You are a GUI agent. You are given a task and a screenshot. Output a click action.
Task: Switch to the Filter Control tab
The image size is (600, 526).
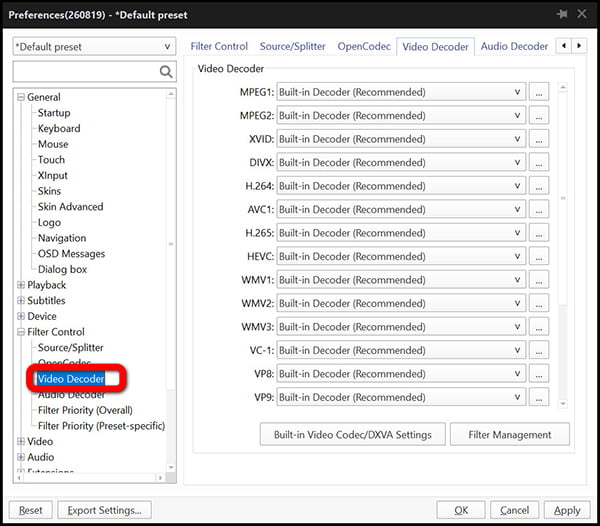(x=219, y=46)
